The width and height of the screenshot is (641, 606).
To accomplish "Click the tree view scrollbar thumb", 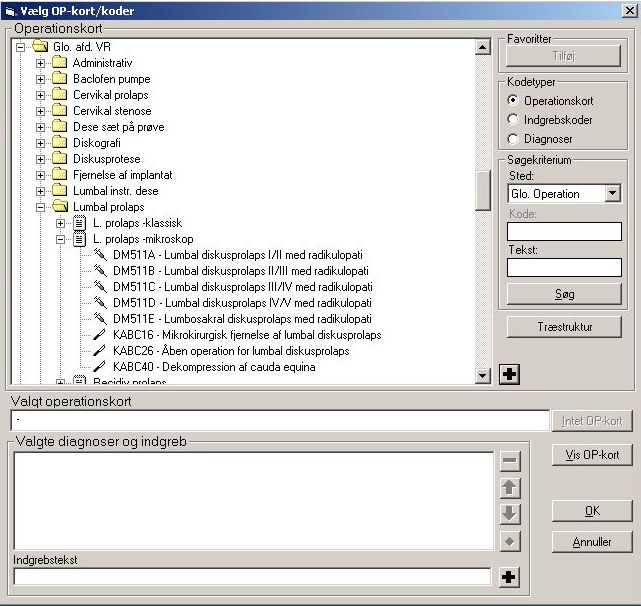I will pos(483,190).
